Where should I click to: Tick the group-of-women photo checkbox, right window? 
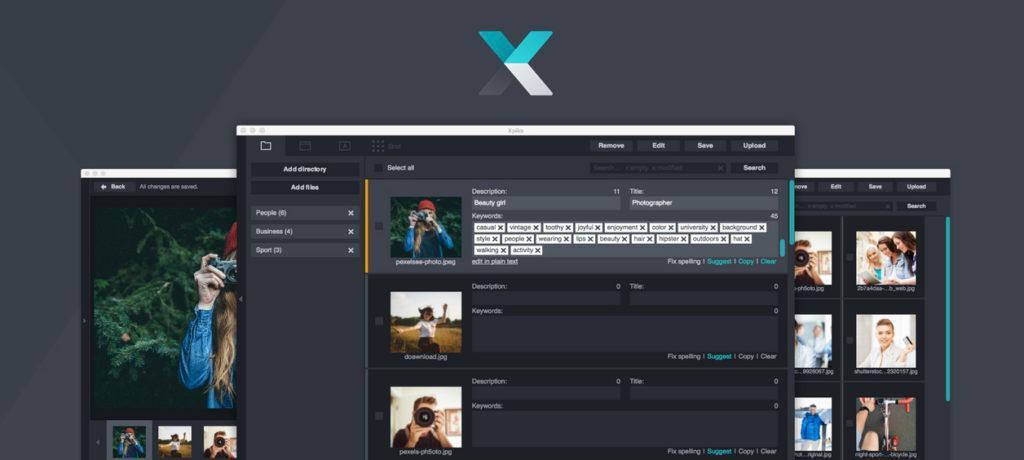pos(850,257)
